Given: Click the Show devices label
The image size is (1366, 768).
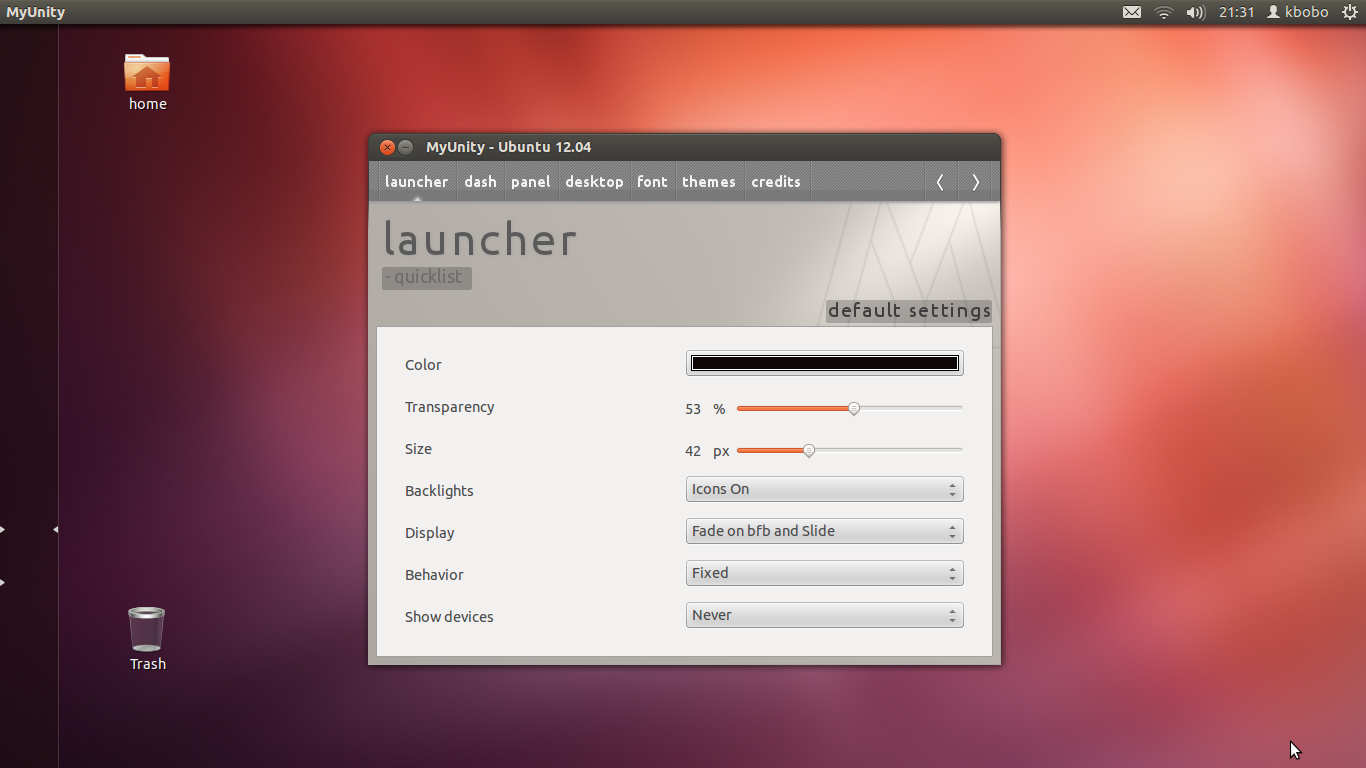Looking at the screenshot, I should [449, 617].
